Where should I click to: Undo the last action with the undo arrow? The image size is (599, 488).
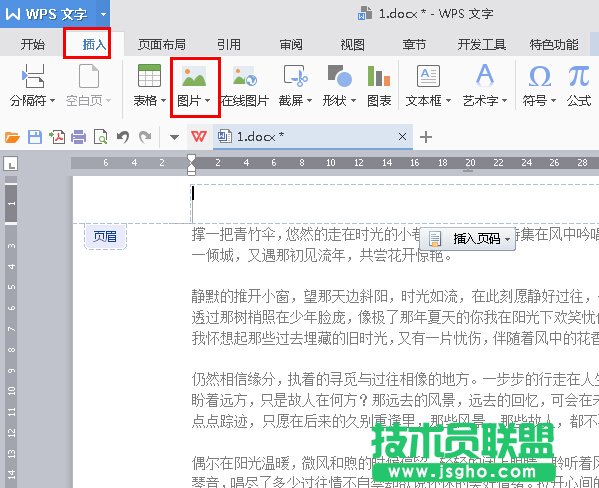[123, 137]
